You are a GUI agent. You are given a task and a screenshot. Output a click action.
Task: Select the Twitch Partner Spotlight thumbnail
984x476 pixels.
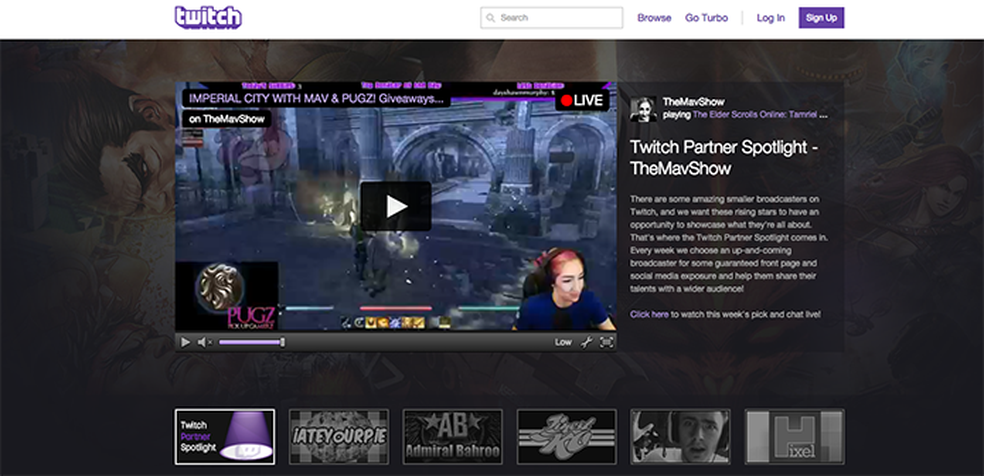(x=225, y=437)
